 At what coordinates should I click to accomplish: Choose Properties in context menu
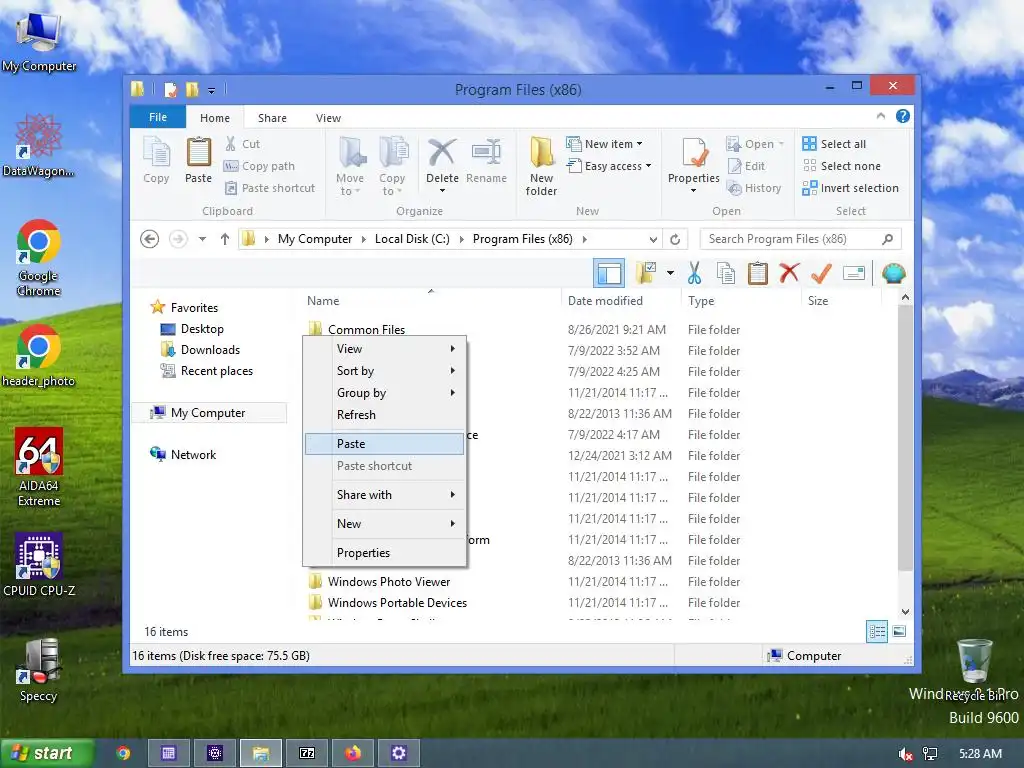coord(385,552)
